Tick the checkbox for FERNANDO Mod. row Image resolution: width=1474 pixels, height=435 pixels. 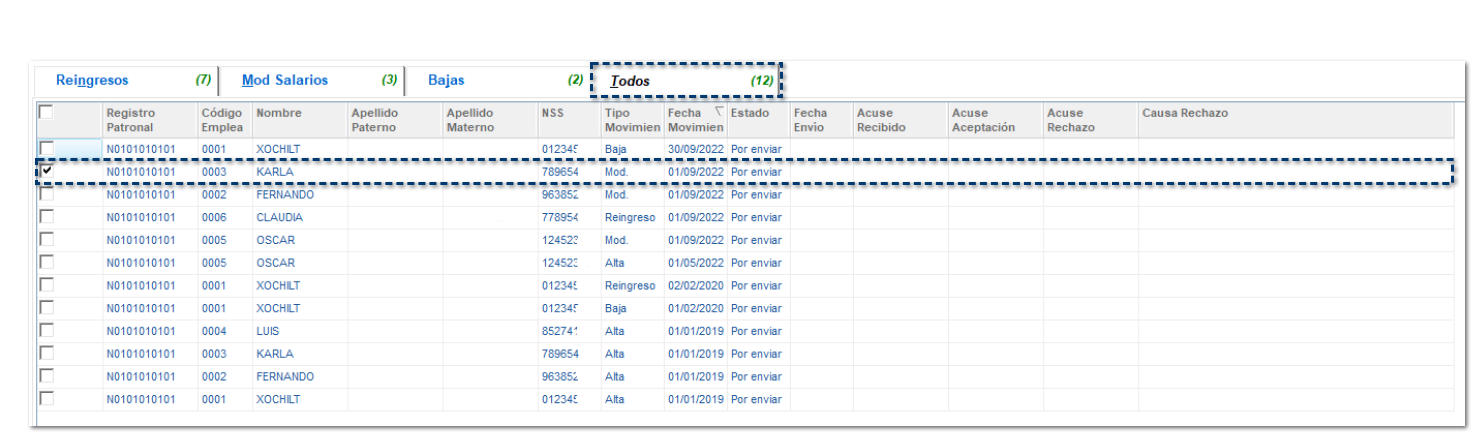click(x=46, y=195)
